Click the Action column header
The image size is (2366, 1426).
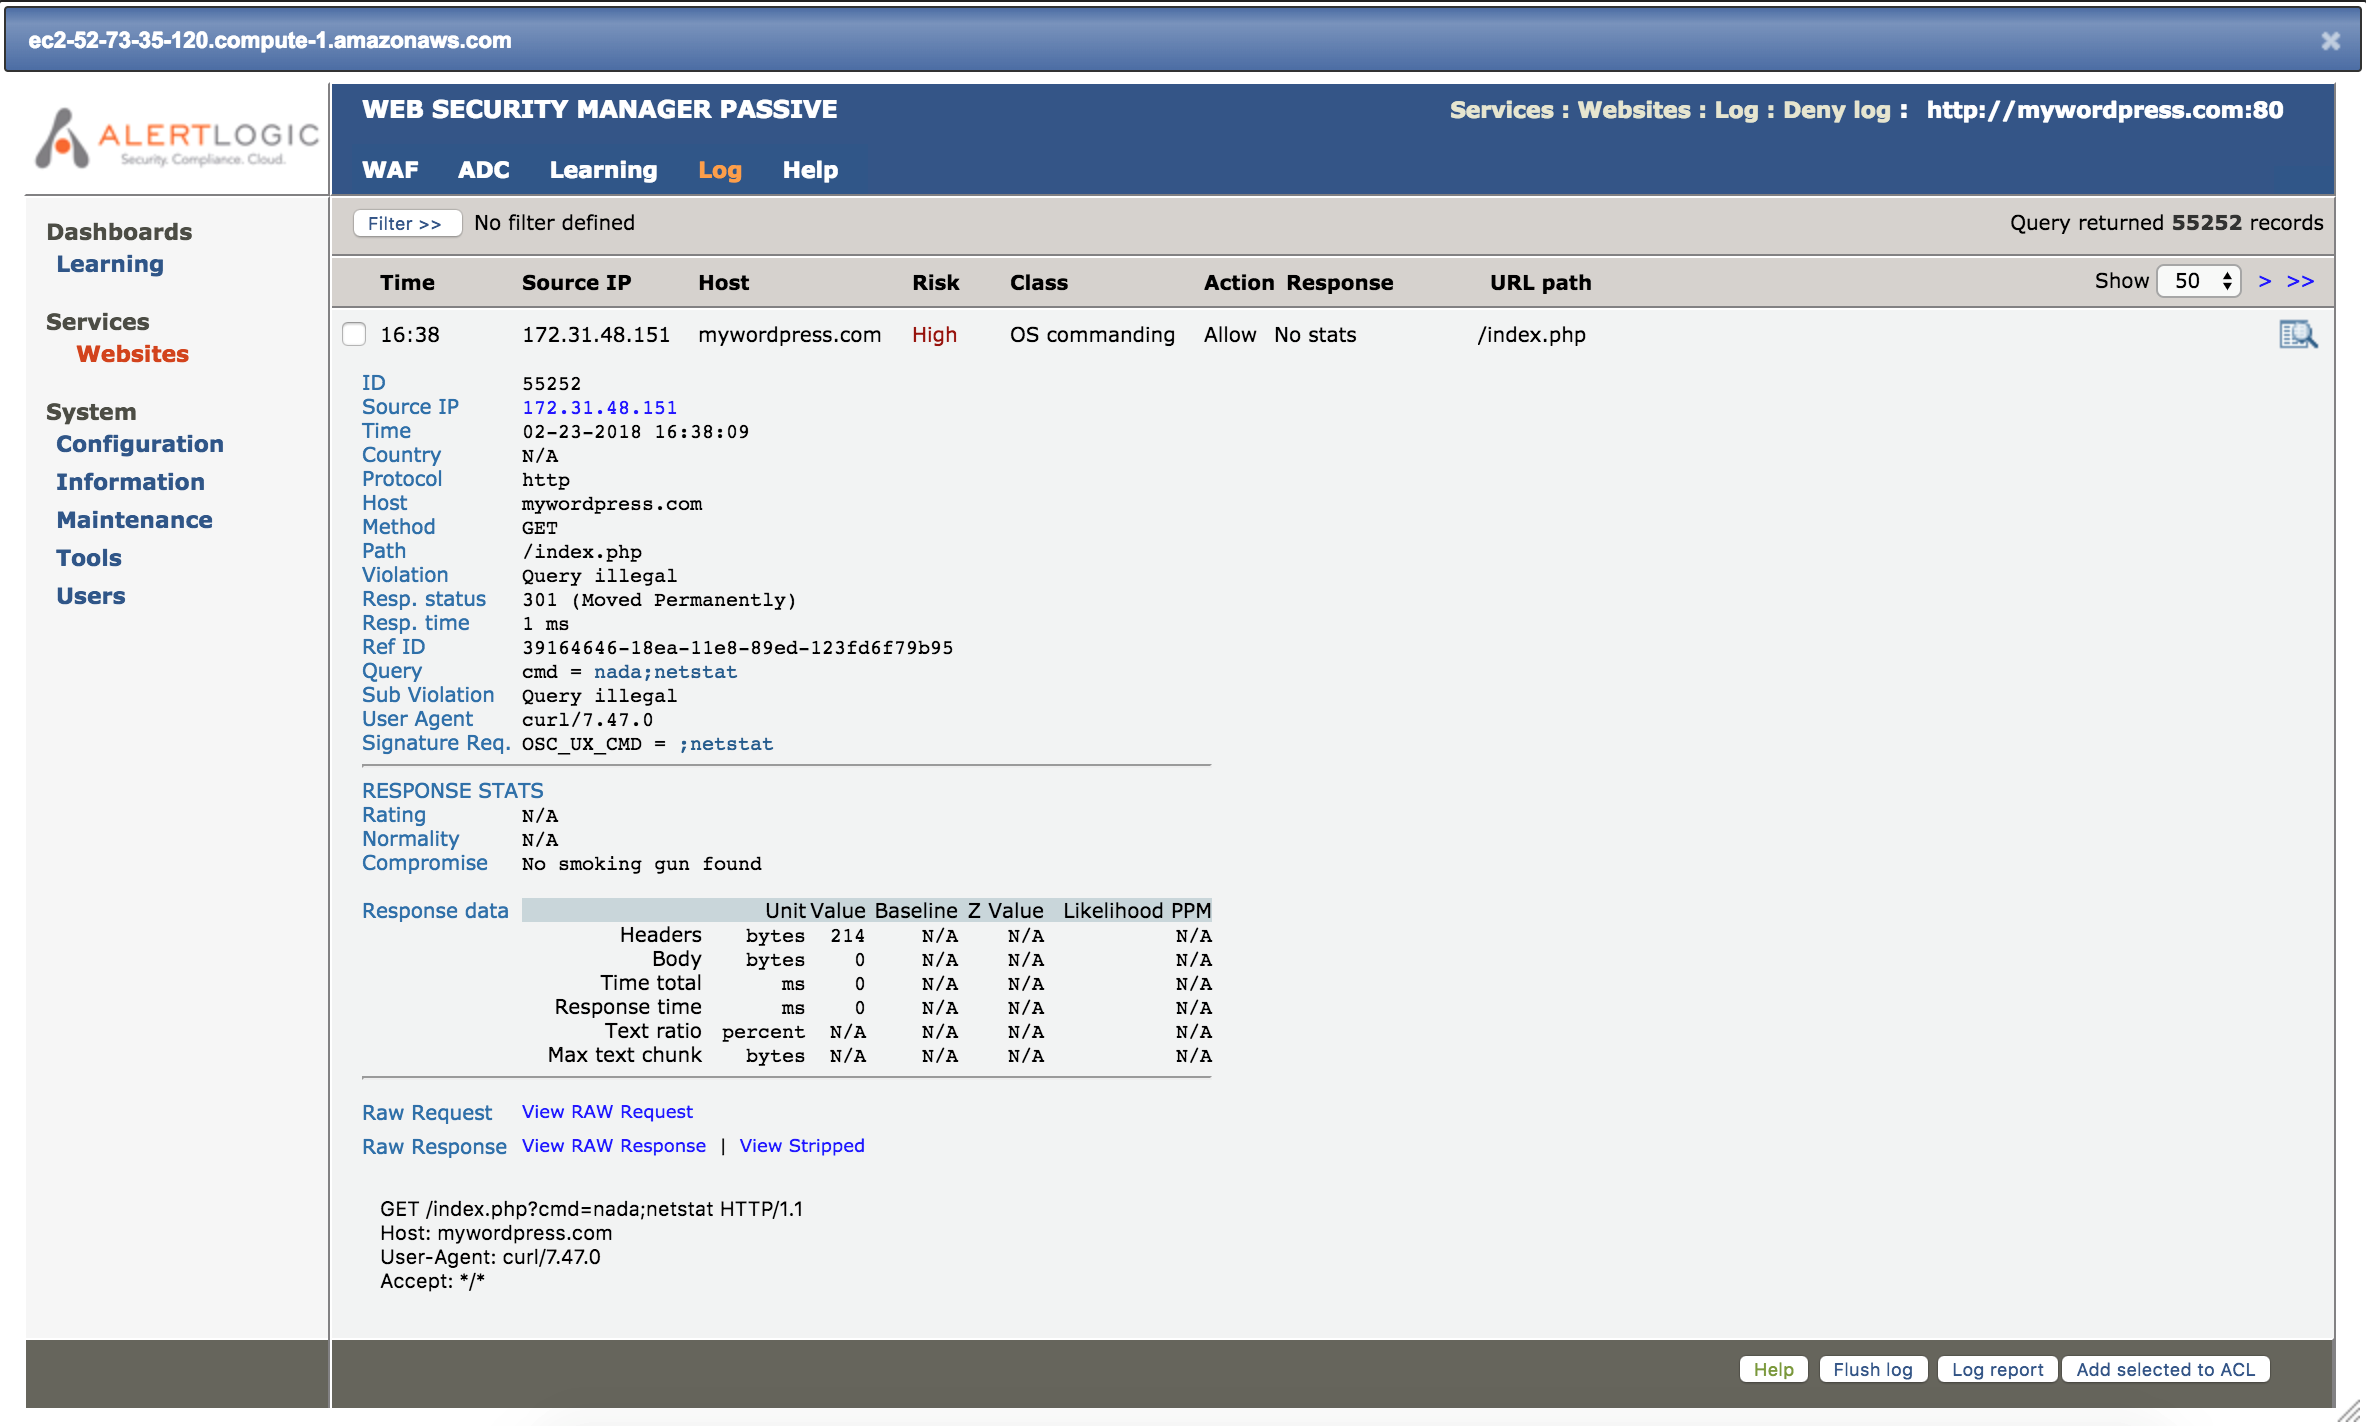pos(1239,283)
